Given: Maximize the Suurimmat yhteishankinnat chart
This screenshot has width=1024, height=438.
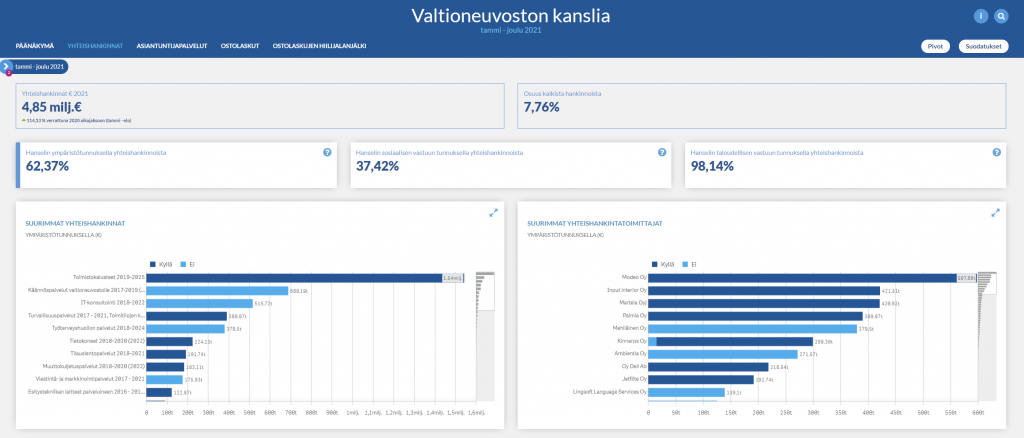Looking at the screenshot, I should [493, 212].
